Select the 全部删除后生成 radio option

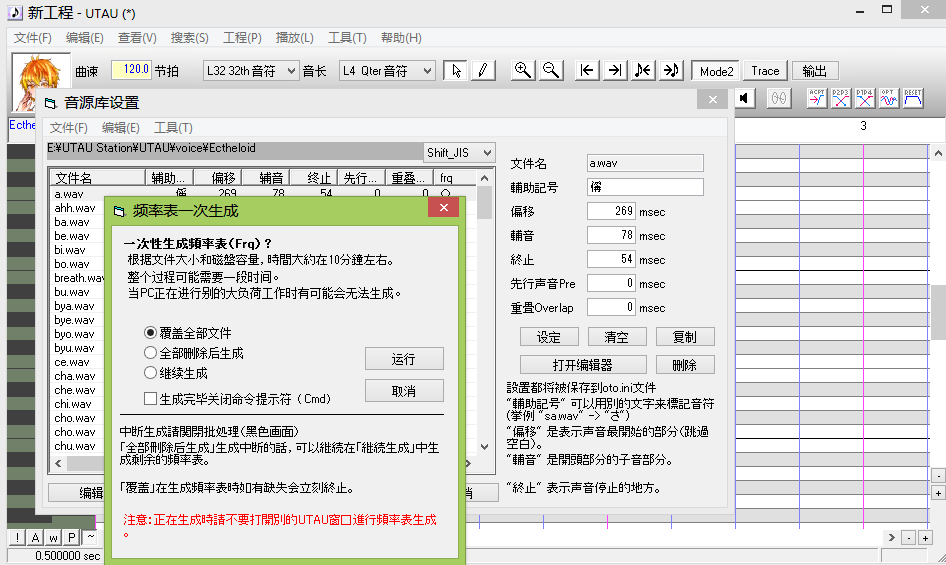pyautogui.click(x=194, y=353)
